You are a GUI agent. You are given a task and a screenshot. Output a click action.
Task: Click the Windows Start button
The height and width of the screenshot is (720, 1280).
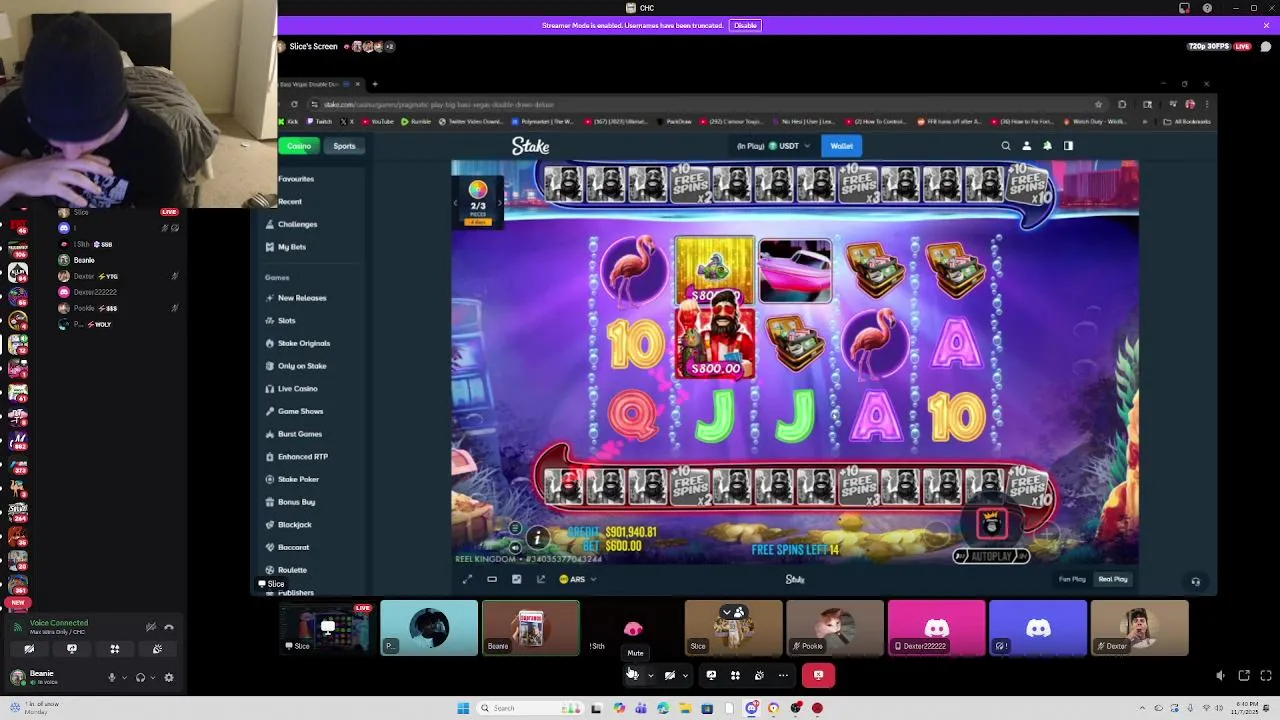pyautogui.click(x=463, y=708)
